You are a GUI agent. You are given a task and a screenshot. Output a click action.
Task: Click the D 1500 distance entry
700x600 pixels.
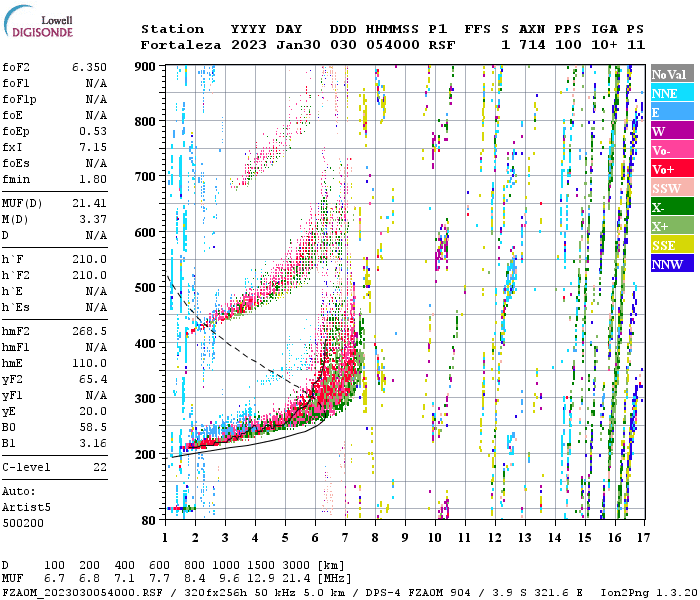[261, 565]
